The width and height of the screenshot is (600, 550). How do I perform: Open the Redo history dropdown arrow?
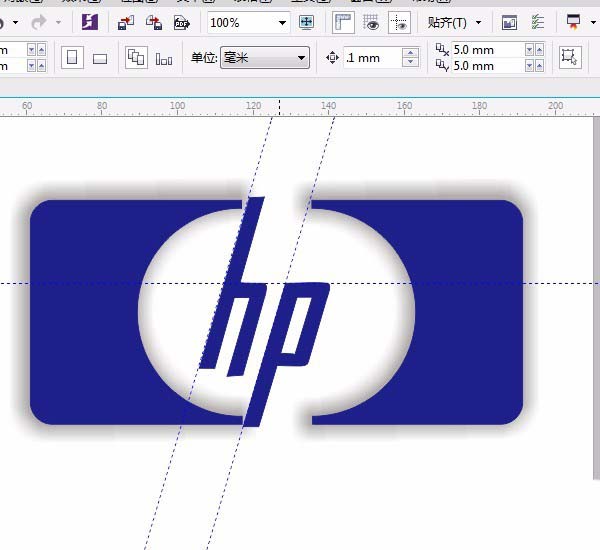tap(58, 22)
